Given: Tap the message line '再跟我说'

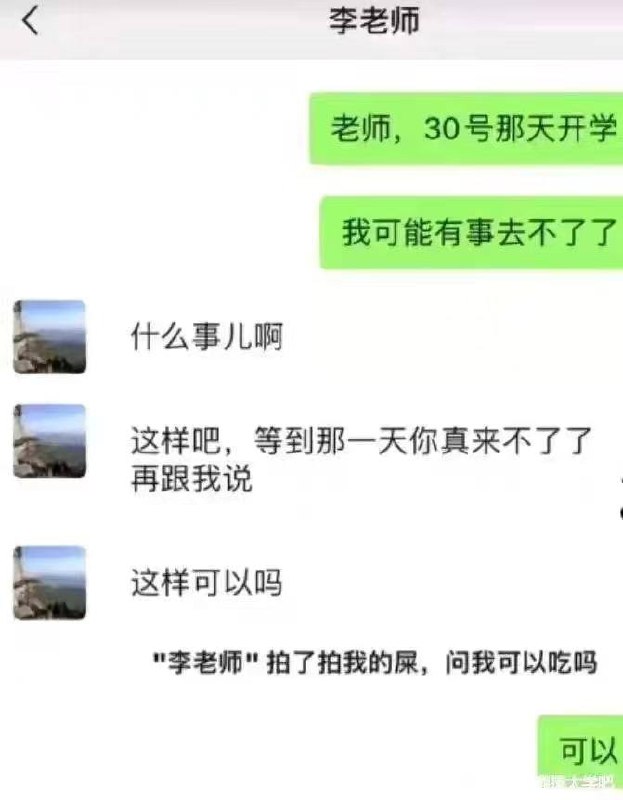Looking at the screenshot, I should [x=192, y=479].
